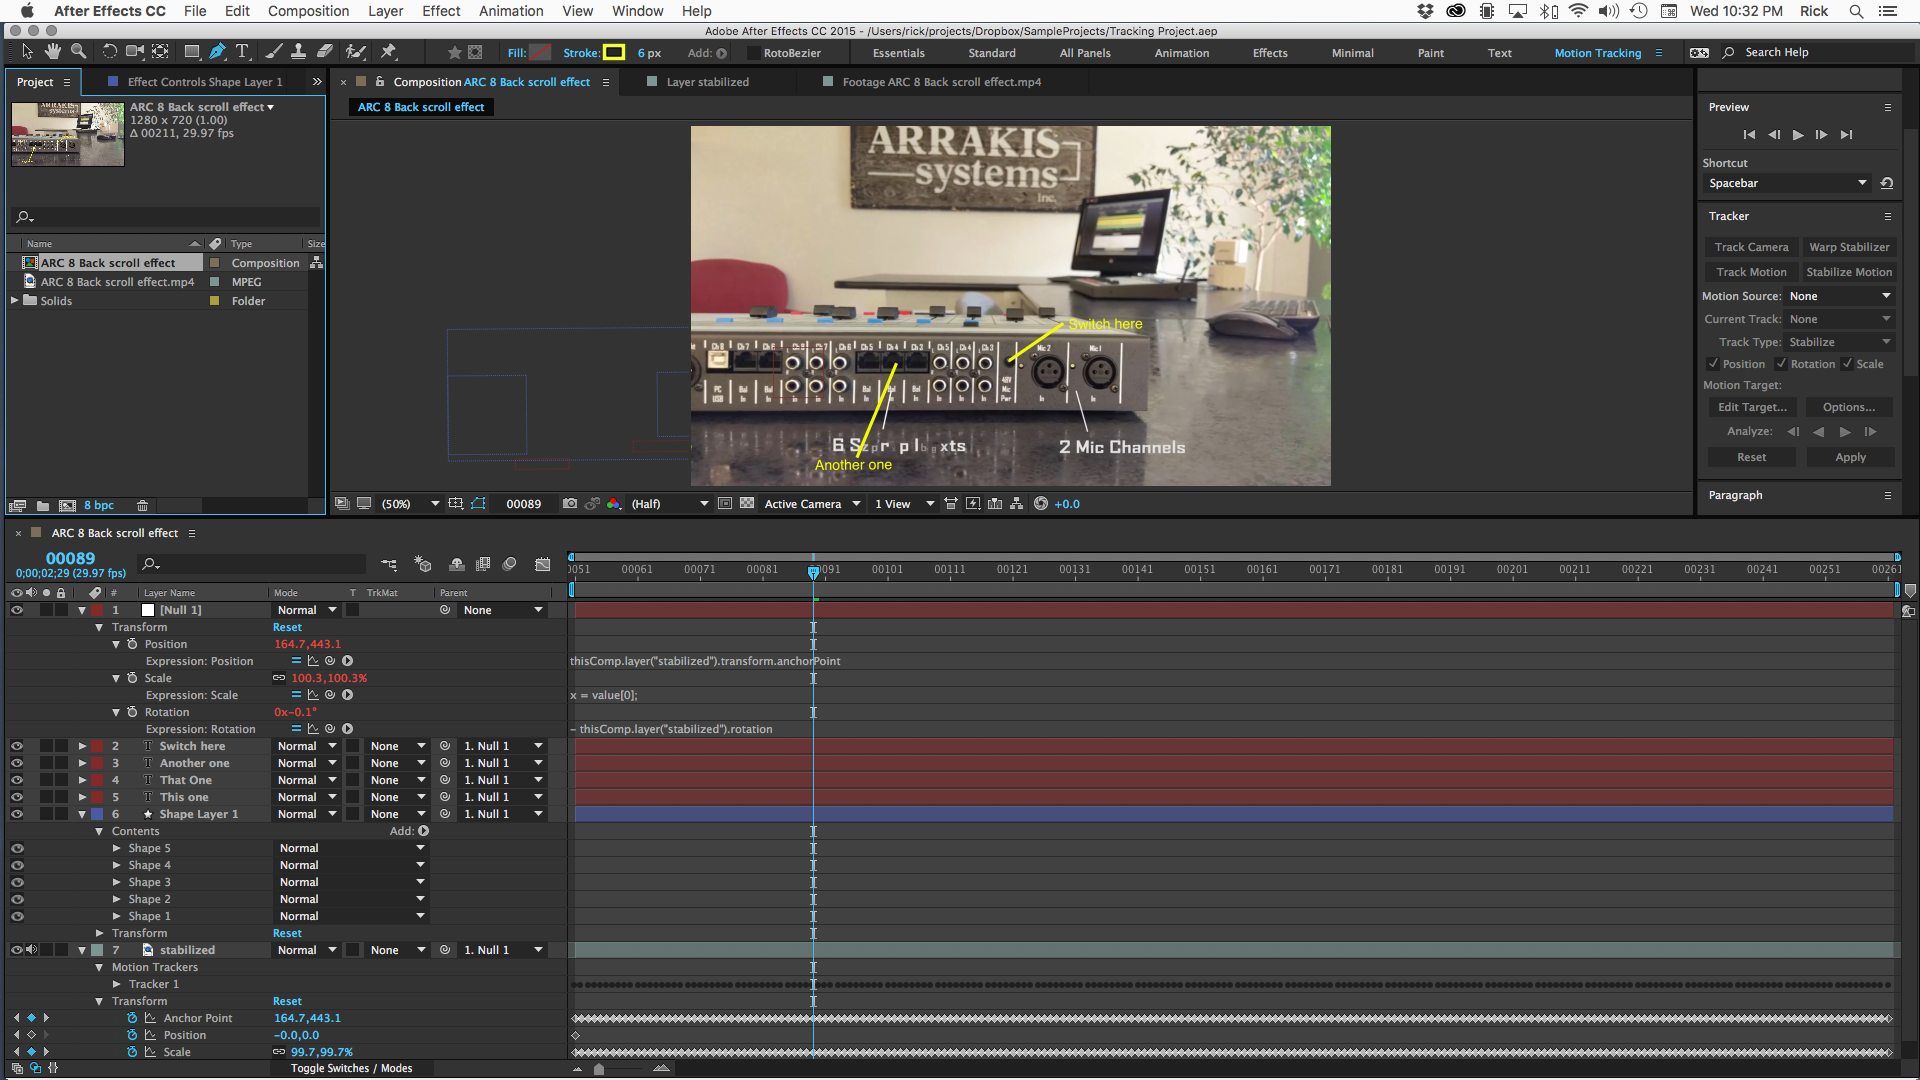Delete selected project item with trash icon
Screen dimensions: 1920x1080
click(x=142, y=506)
